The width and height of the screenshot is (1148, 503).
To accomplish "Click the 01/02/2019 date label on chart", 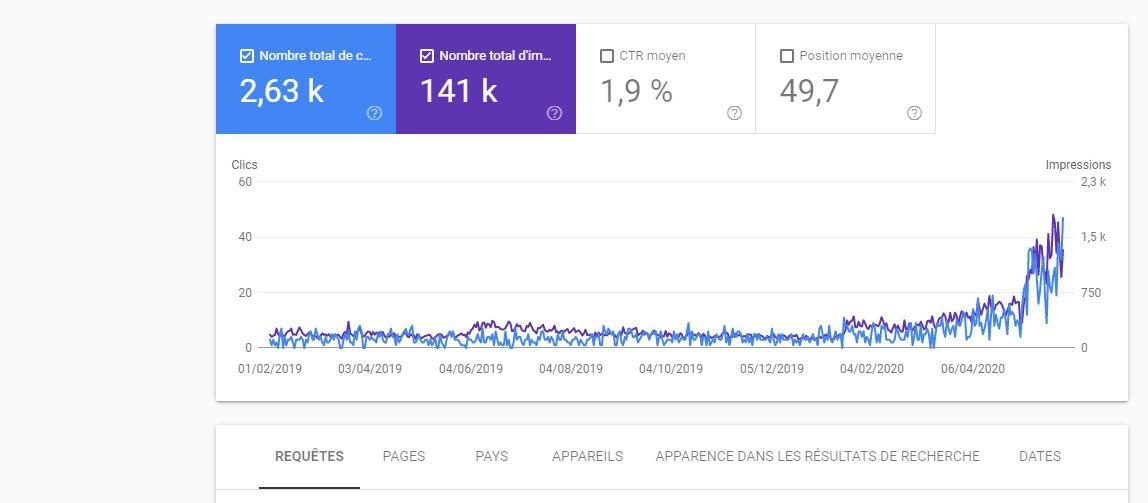I will click(270, 369).
